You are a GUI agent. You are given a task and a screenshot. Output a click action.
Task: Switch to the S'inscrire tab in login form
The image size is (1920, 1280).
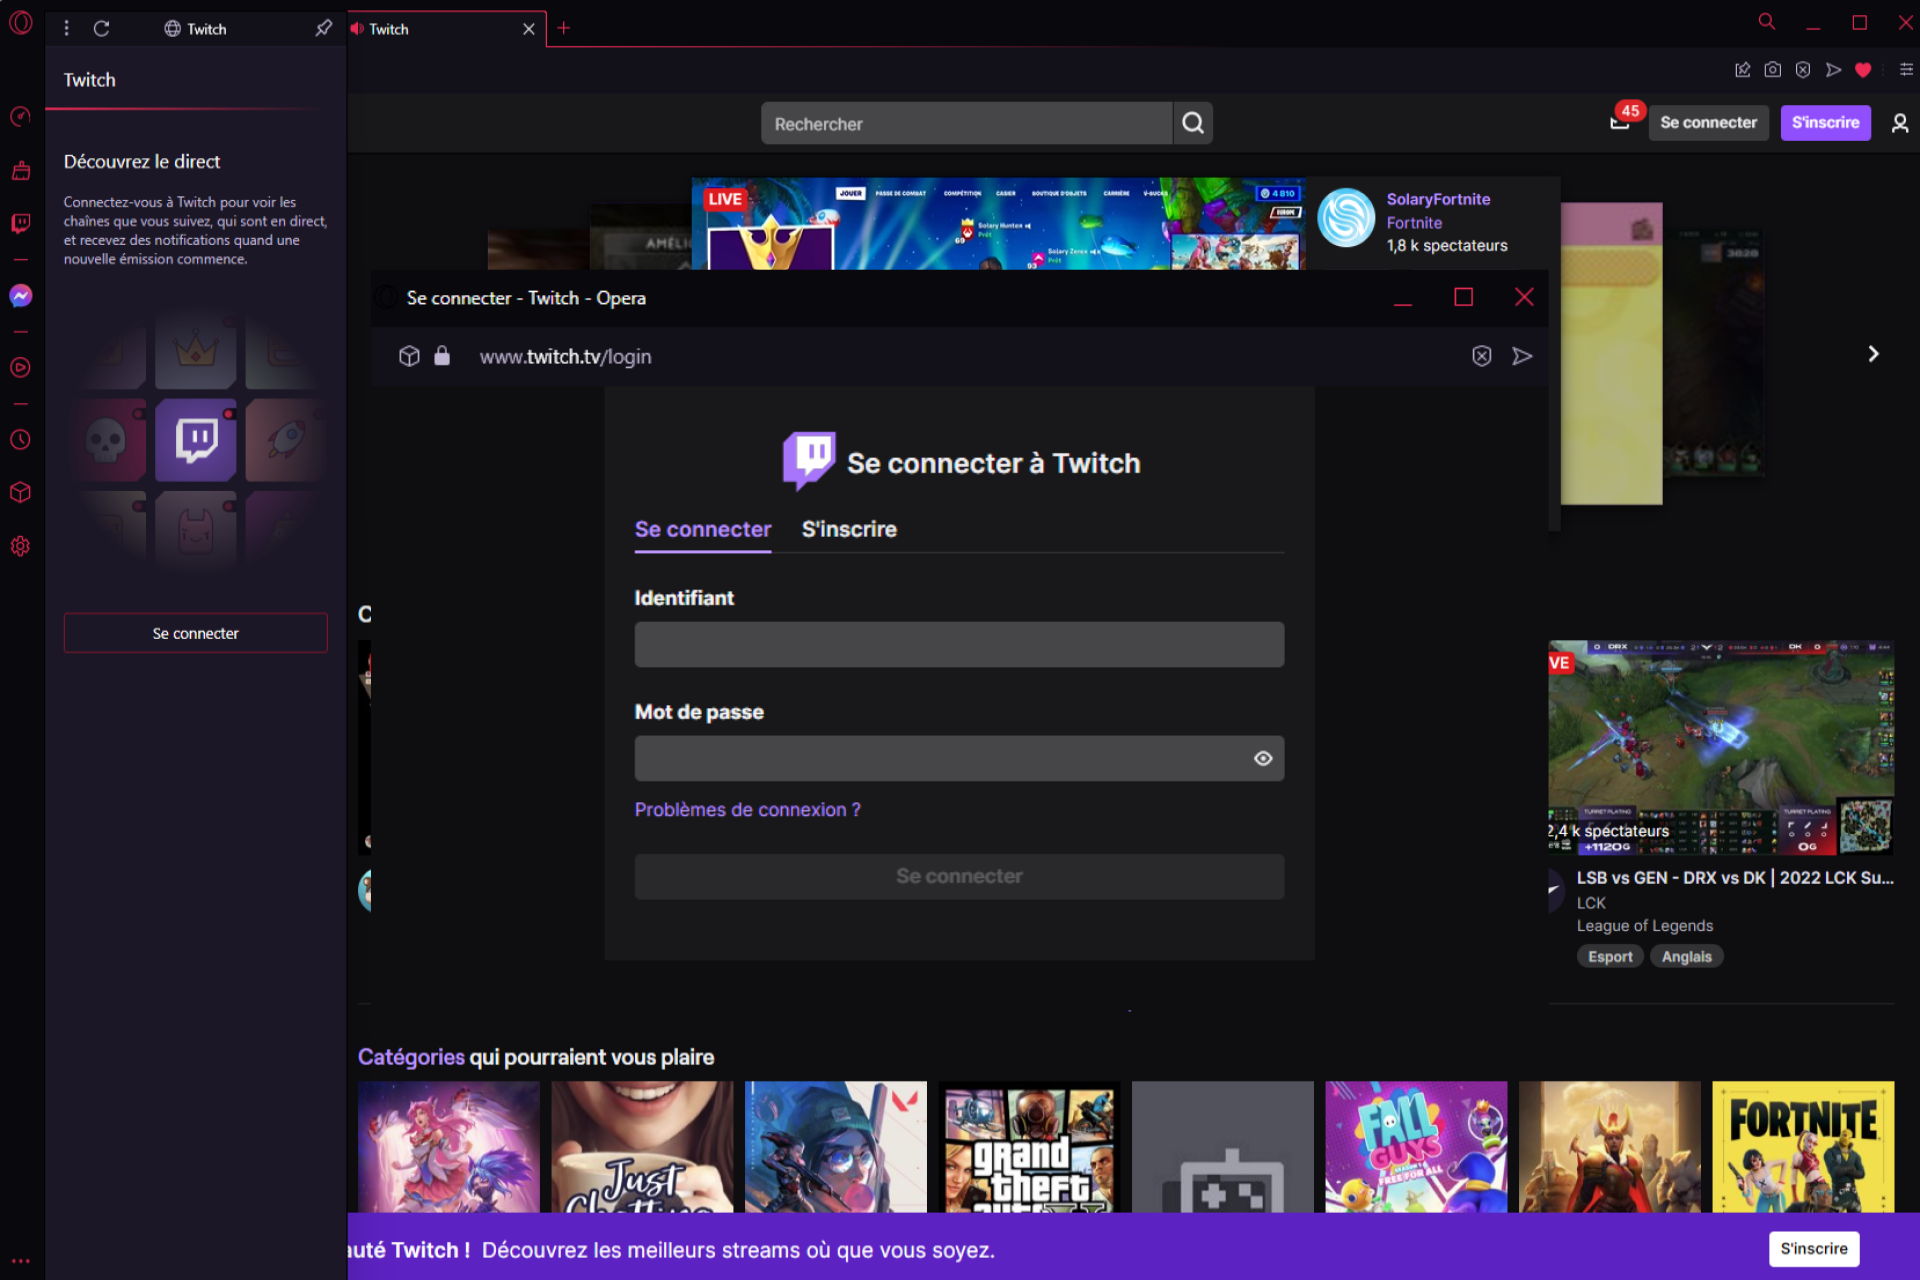coord(849,530)
